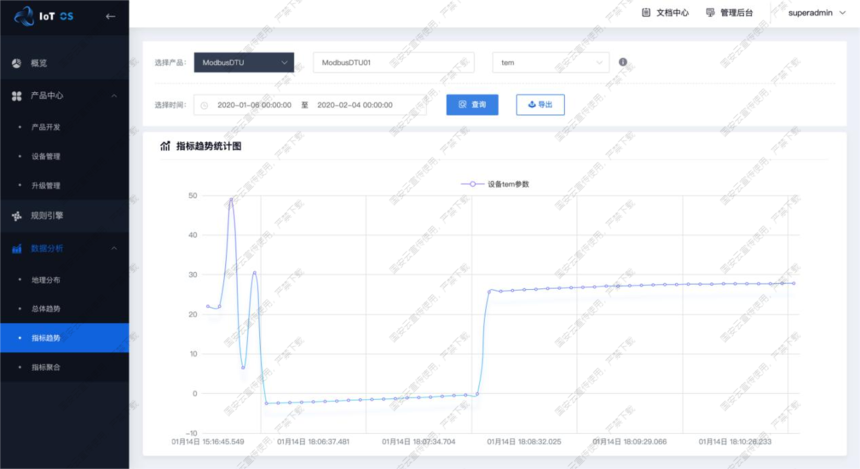This screenshot has width=860, height=469.
Task: Open the tem parameter dropdown
Action: (551, 63)
